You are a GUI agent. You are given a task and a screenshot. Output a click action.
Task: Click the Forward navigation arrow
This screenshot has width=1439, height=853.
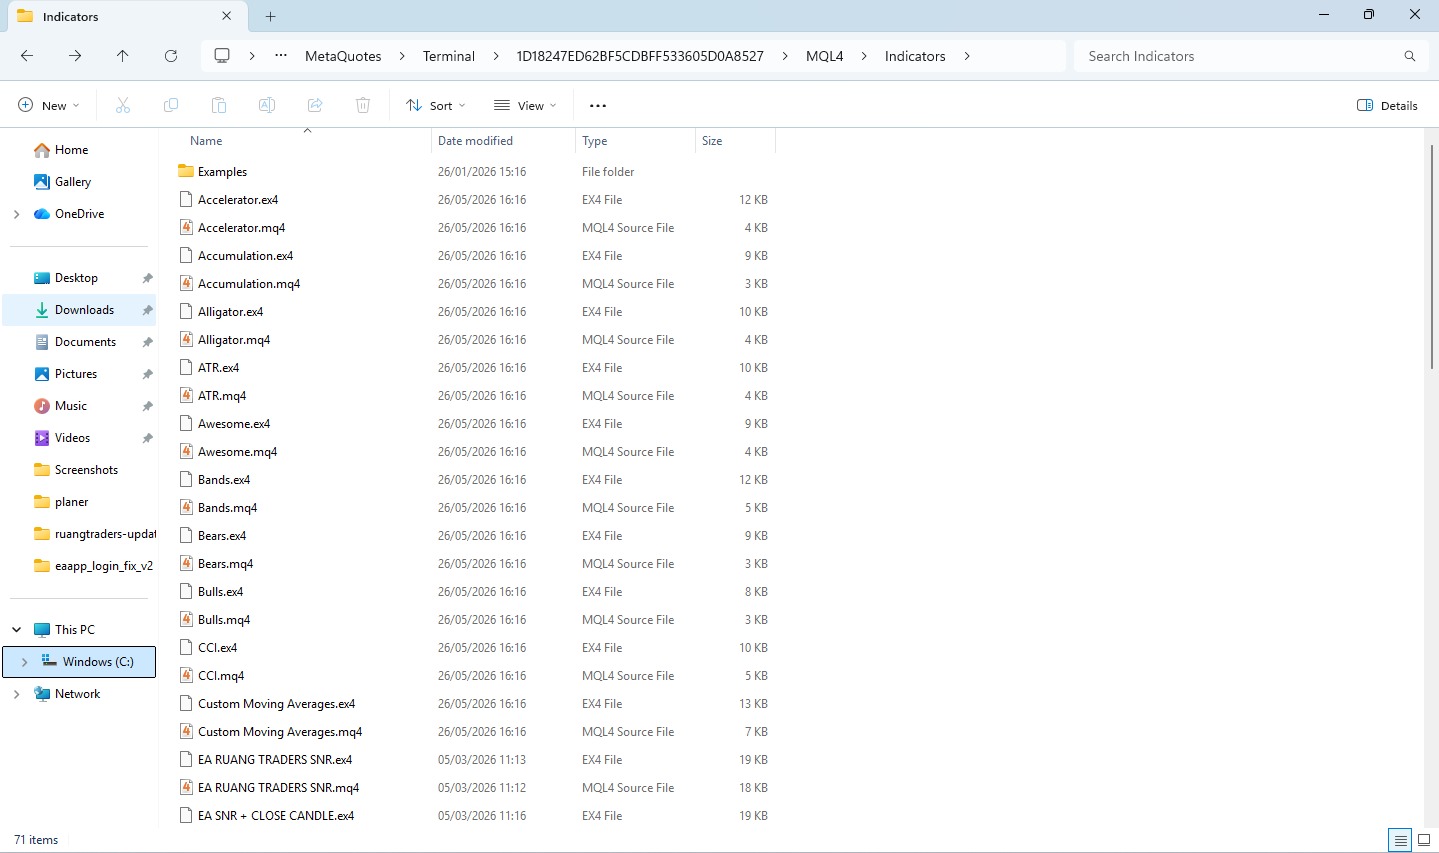[x=75, y=56]
